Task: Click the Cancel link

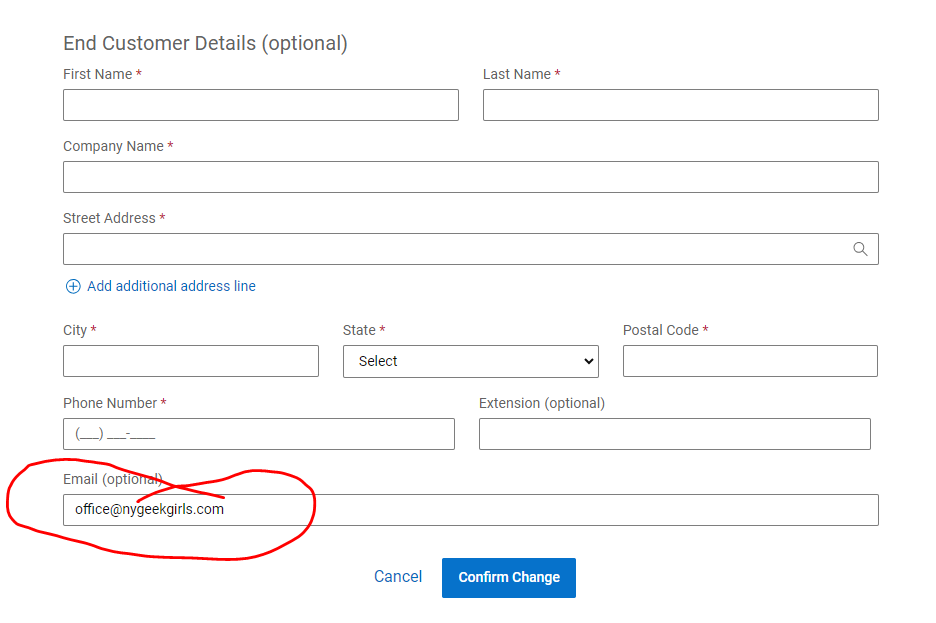Action: point(398,577)
